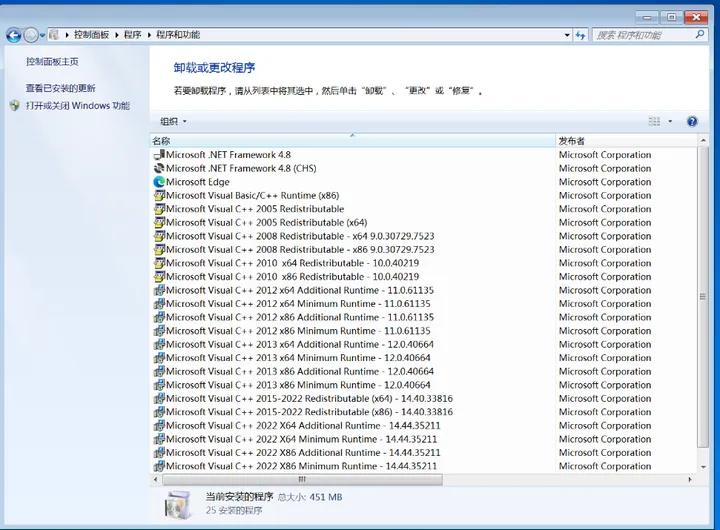The image size is (720, 530).
Task: Select Visual C++ 2022 X86 Minimum Runtime text
Action: [301, 466]
